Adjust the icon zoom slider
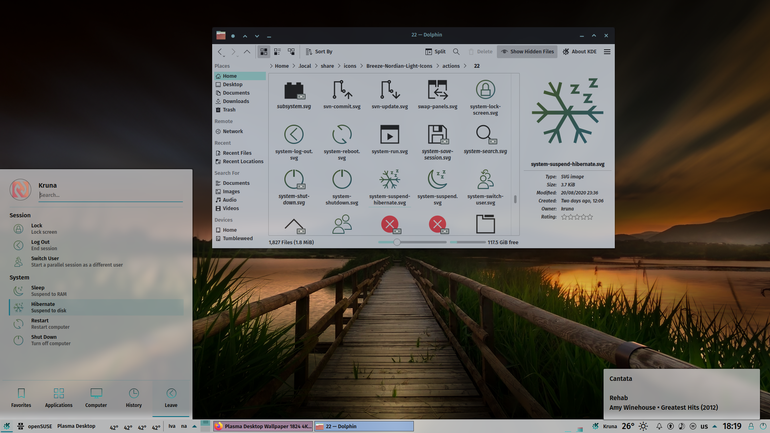This screenshot has height=433, width=770. 397,242
